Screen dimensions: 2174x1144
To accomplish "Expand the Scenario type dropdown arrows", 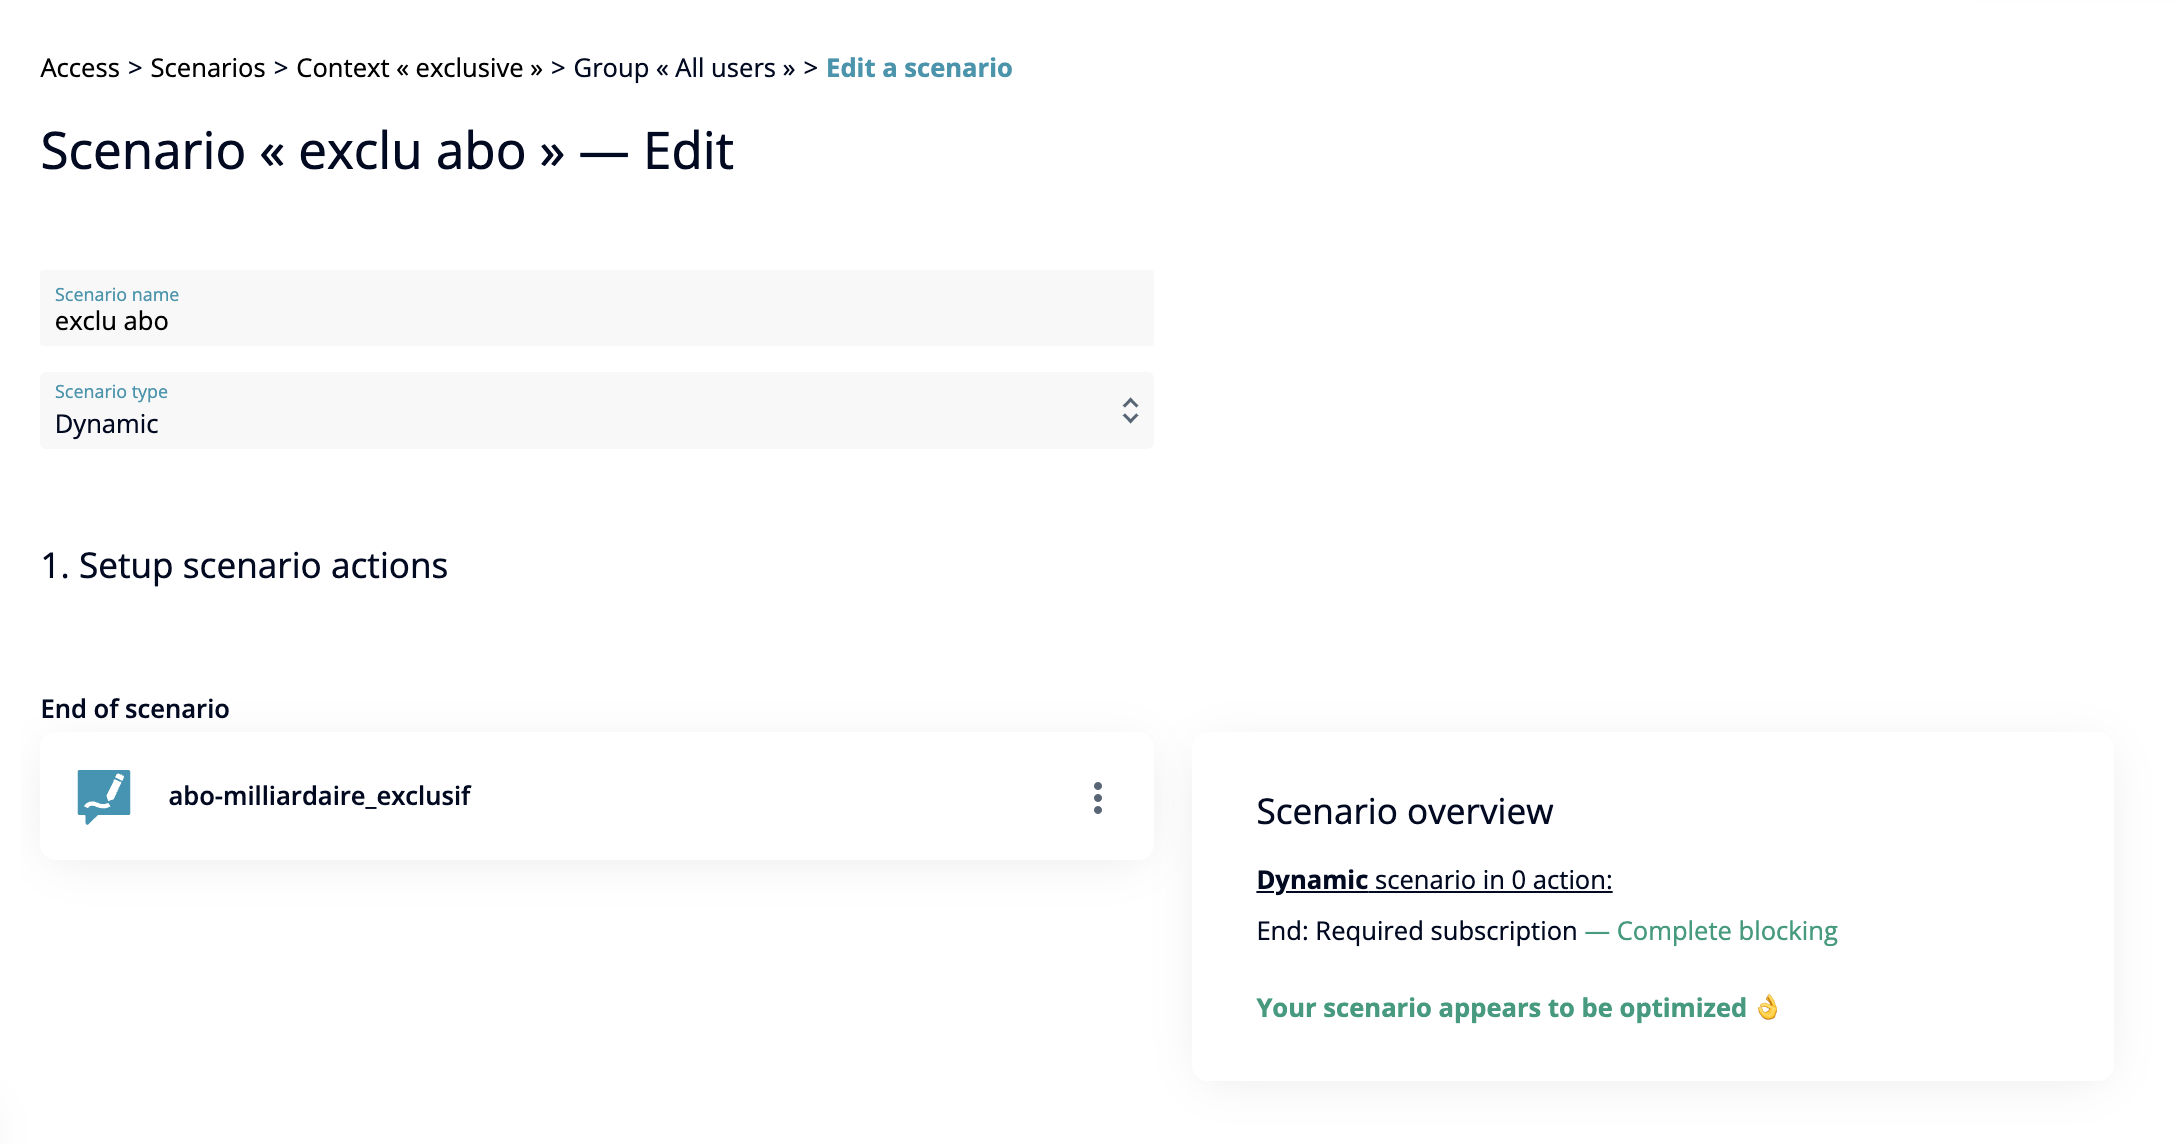I will point(1130,411).
